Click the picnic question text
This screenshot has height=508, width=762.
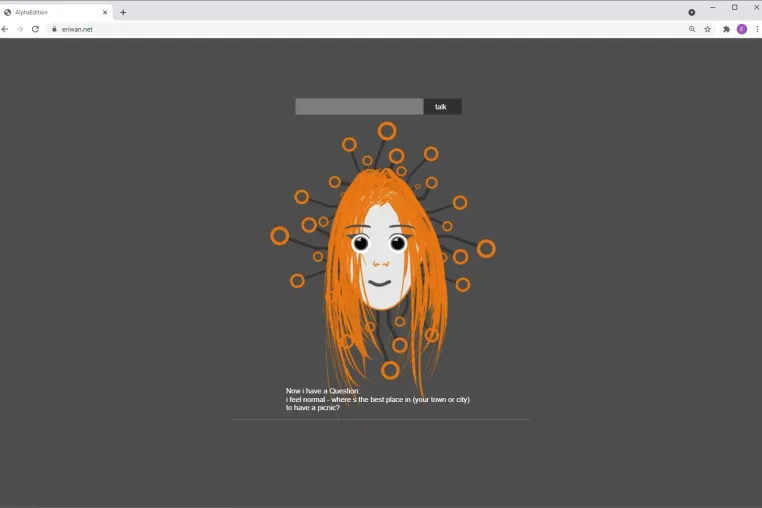pyautogui.click(x=378, y=403)
